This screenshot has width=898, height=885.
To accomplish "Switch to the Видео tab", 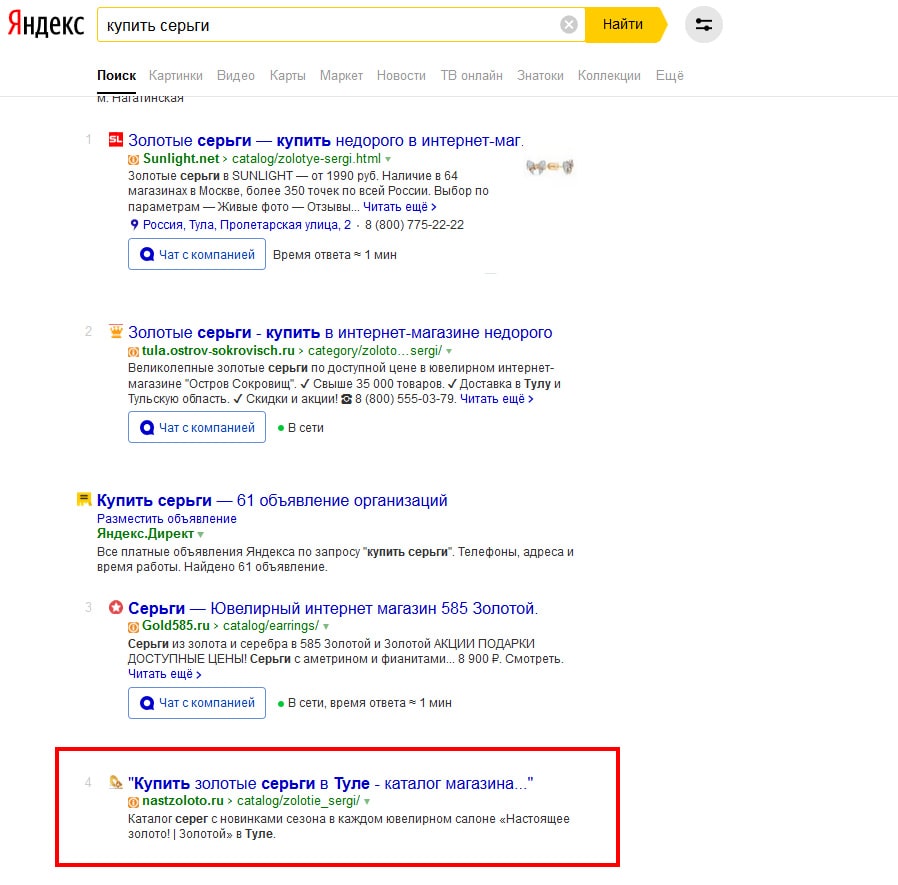I will 235,76.
